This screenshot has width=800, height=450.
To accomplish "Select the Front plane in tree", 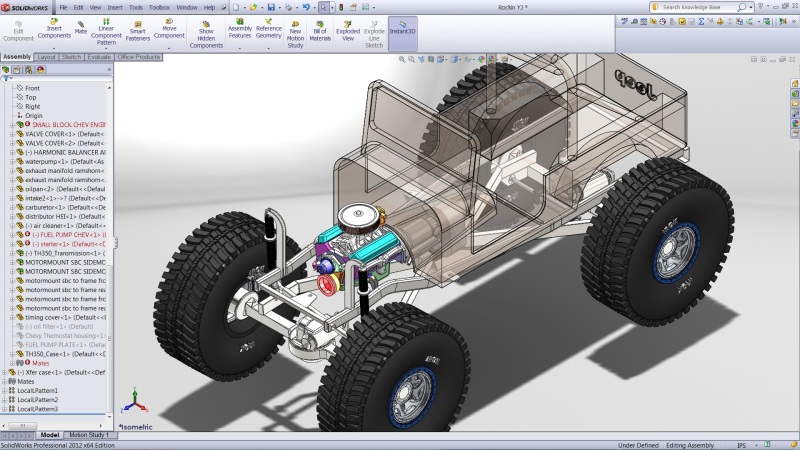I will (x=32, y=88).
